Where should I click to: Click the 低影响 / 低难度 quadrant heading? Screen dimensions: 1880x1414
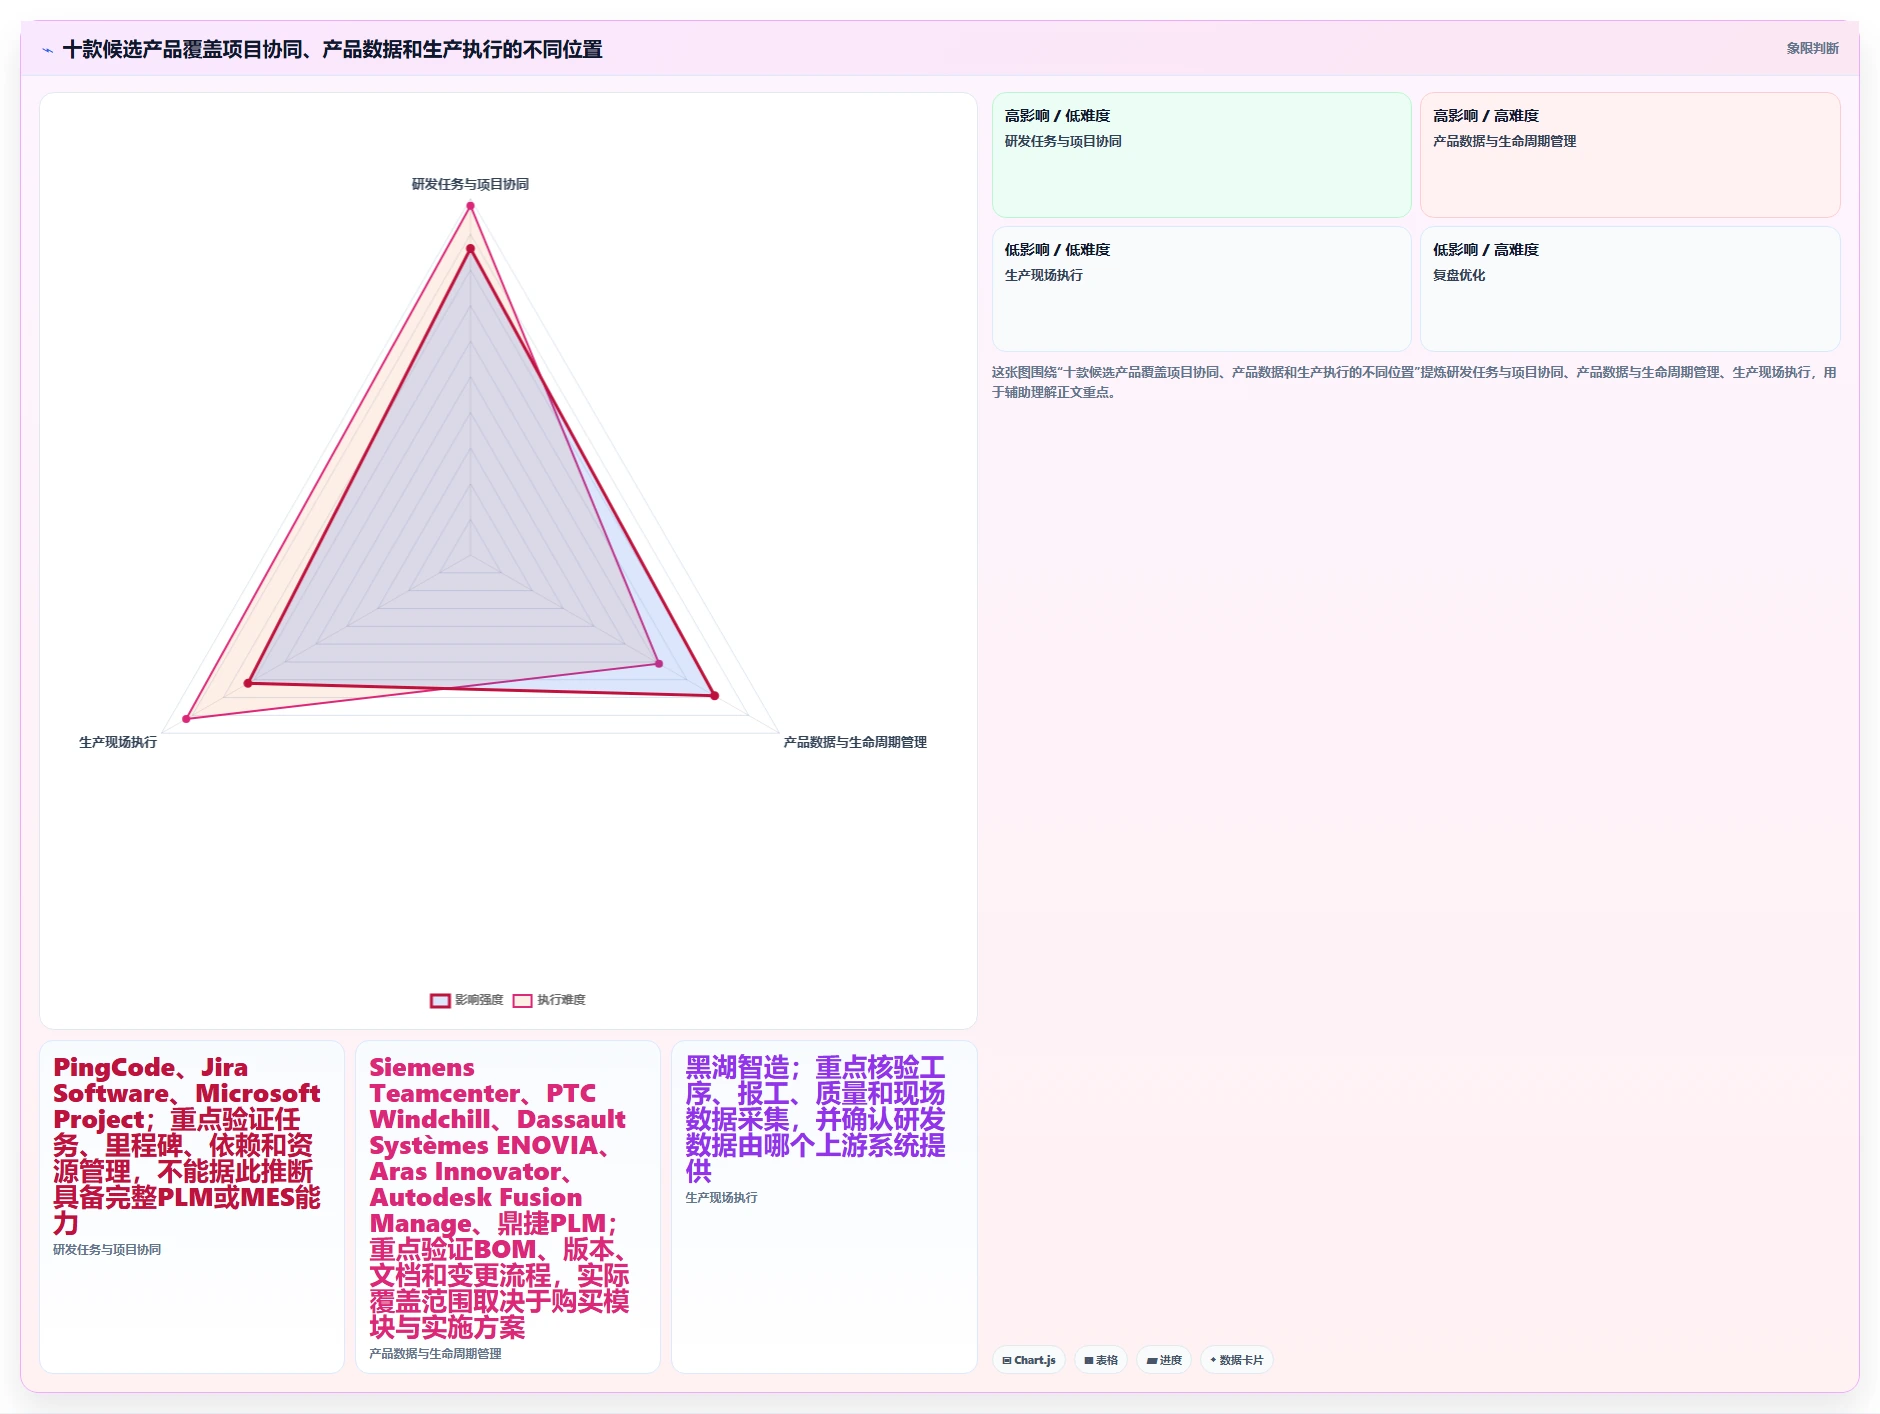tap(1057, 250)
